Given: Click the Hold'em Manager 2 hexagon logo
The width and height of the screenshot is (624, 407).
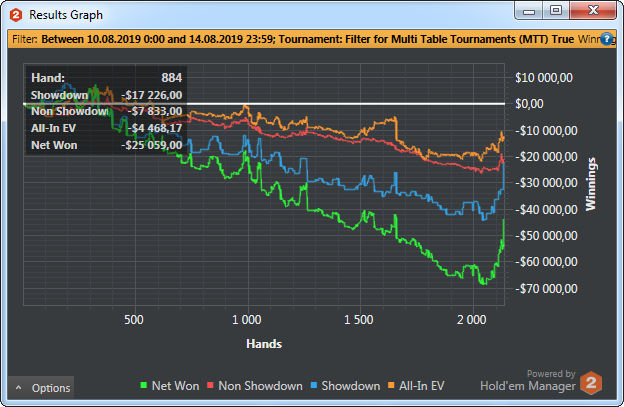Looking at the screenshot, I should (x=591, y=383).
